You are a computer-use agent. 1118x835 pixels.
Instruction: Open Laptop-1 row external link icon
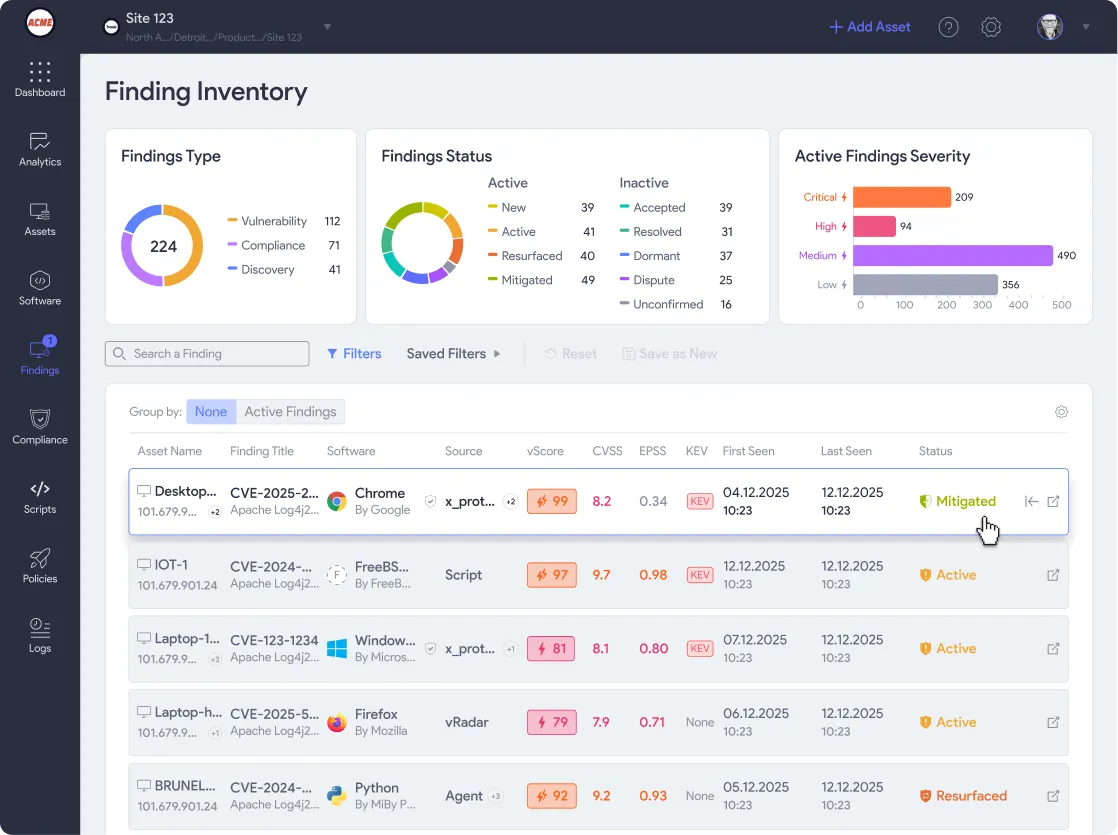pos(1053,649)
